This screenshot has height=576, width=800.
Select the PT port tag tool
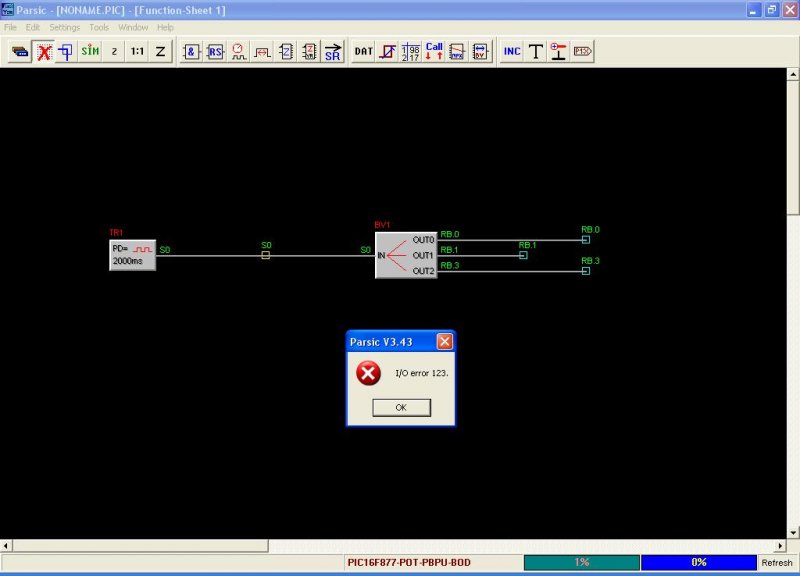pos(582,51)
